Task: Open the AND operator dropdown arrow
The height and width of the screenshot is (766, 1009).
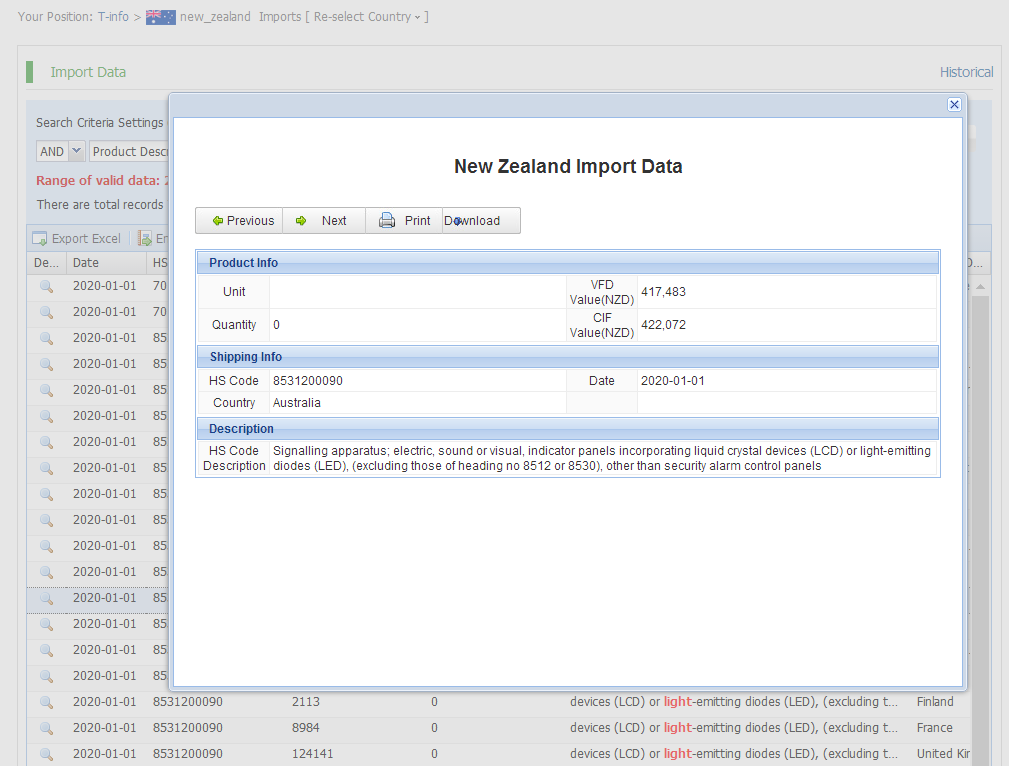Action: [x=77, y=152]
